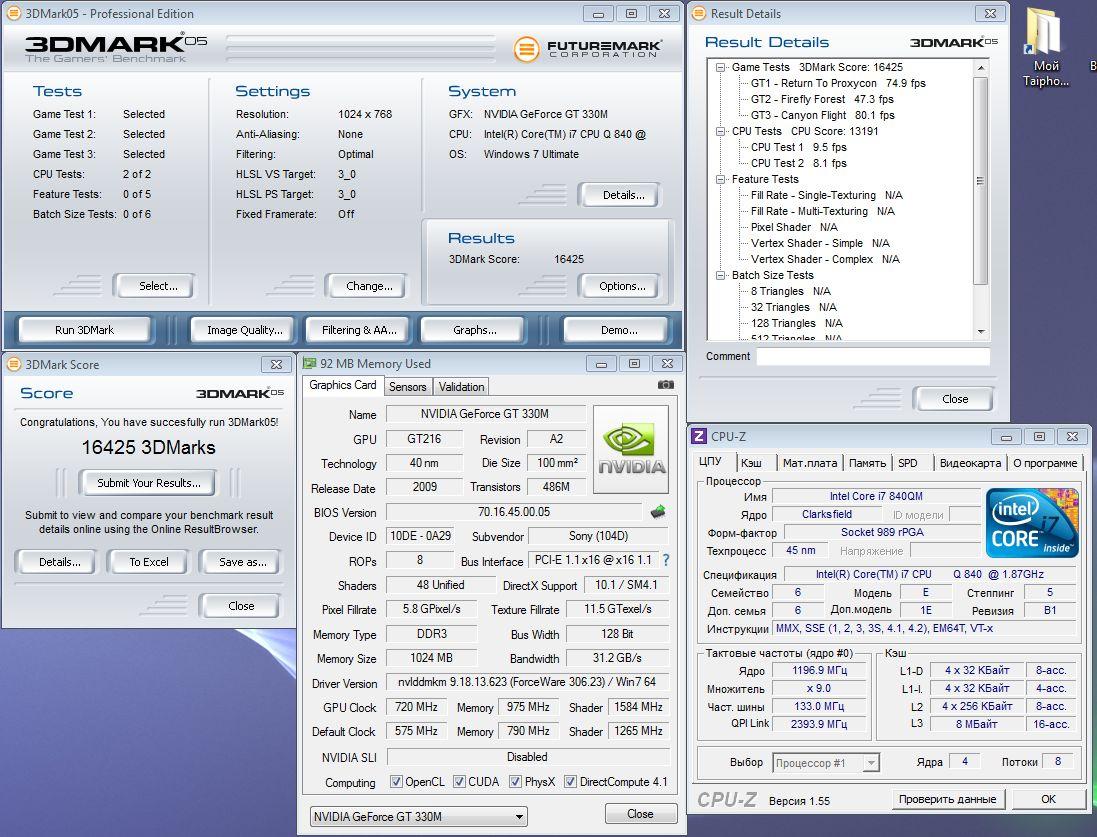
Task: Select GT2 - Firefly Forest row
Action: coord(821,99)
